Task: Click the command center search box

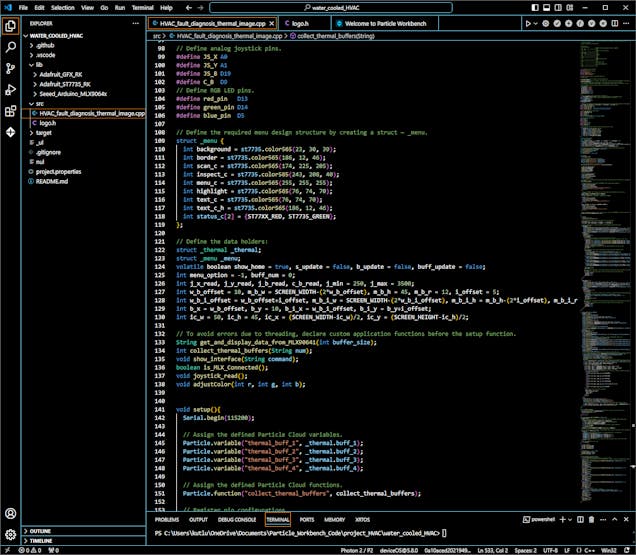Action: tap(335, 6)
